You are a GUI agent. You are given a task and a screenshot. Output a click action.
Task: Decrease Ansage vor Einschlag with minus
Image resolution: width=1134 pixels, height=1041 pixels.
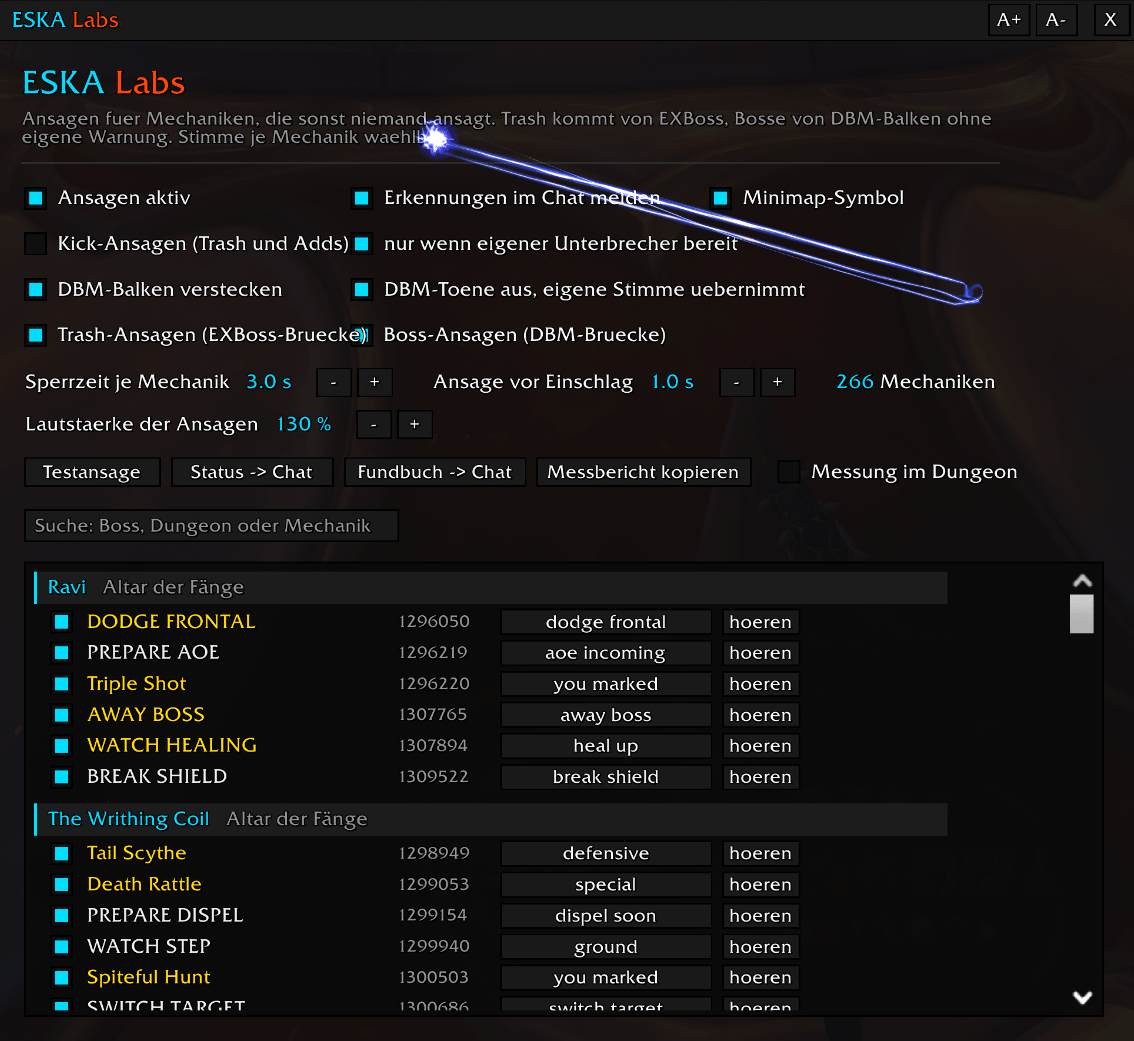pos(736,382)
